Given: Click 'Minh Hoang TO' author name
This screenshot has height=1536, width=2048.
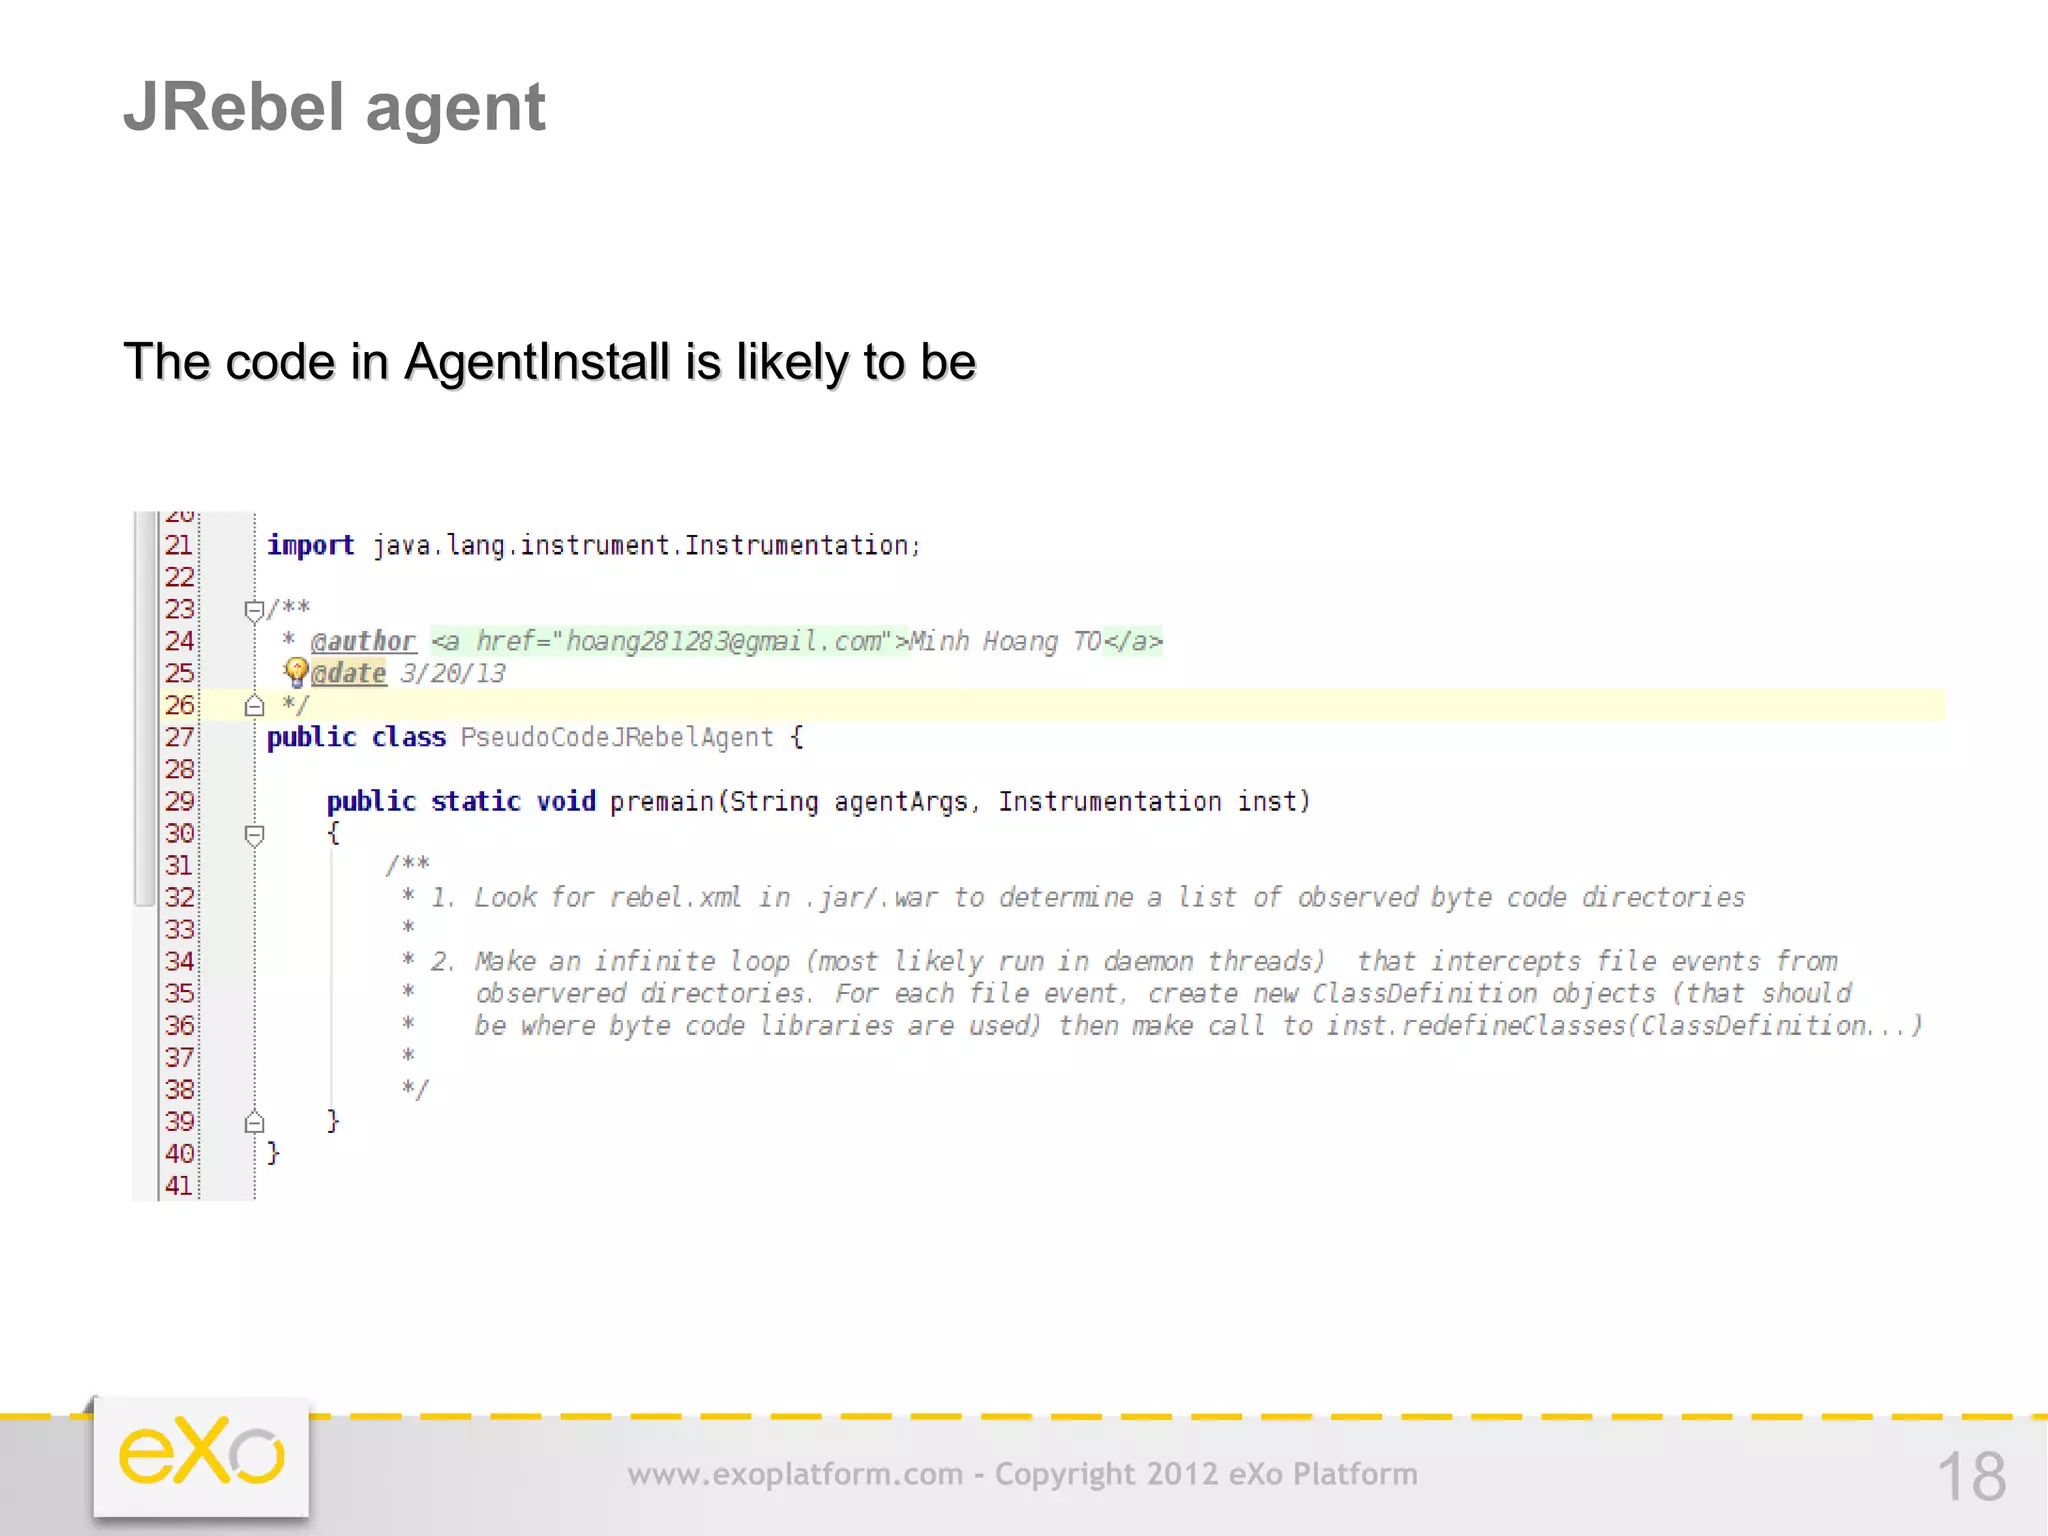Looking at the screenshot, I should coord(1004,641).
